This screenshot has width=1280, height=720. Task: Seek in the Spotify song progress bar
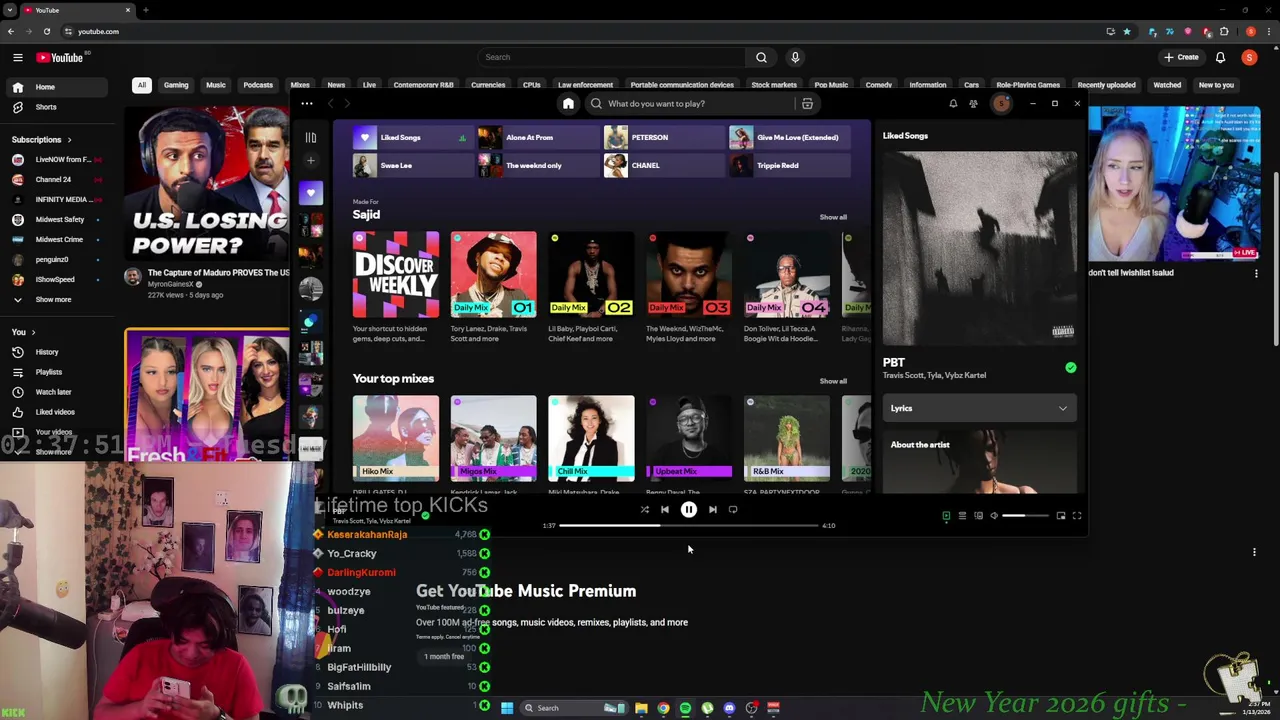(x=689, y=525)
